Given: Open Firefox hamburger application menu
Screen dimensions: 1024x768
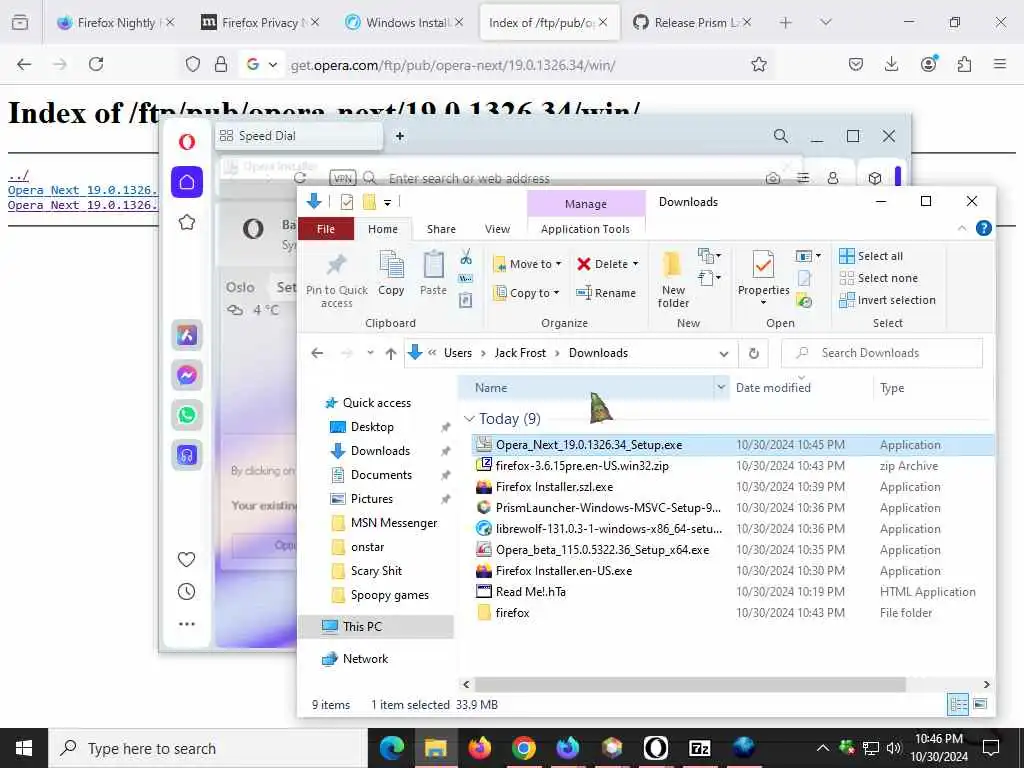Looking at the screenshot, I should coord(1000,64).
